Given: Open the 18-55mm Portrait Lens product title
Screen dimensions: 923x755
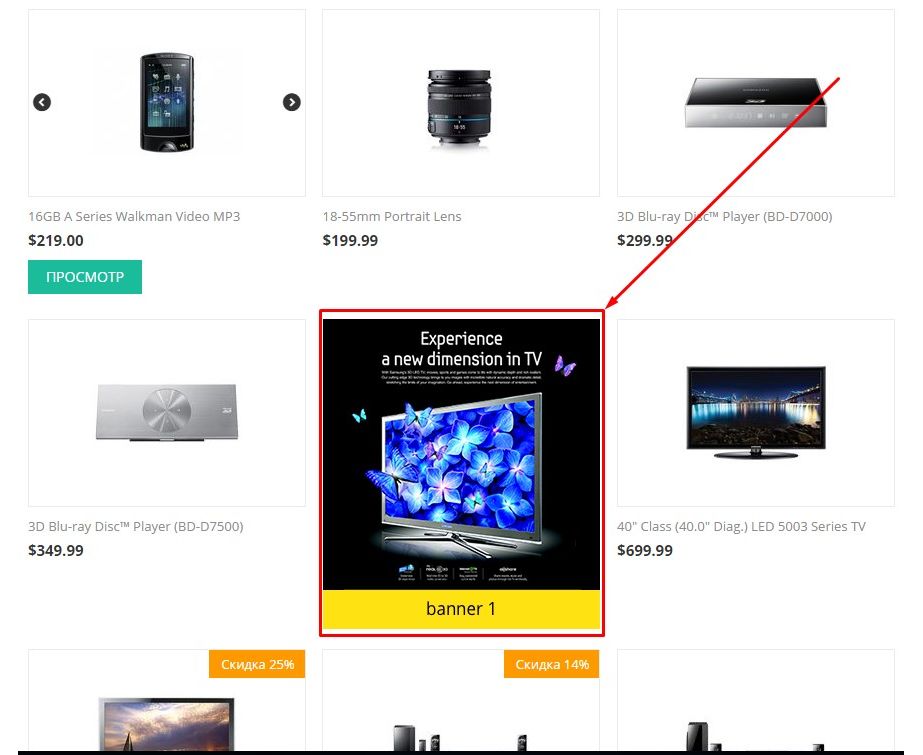Looking at the screenshot, I should click(392, 217).
